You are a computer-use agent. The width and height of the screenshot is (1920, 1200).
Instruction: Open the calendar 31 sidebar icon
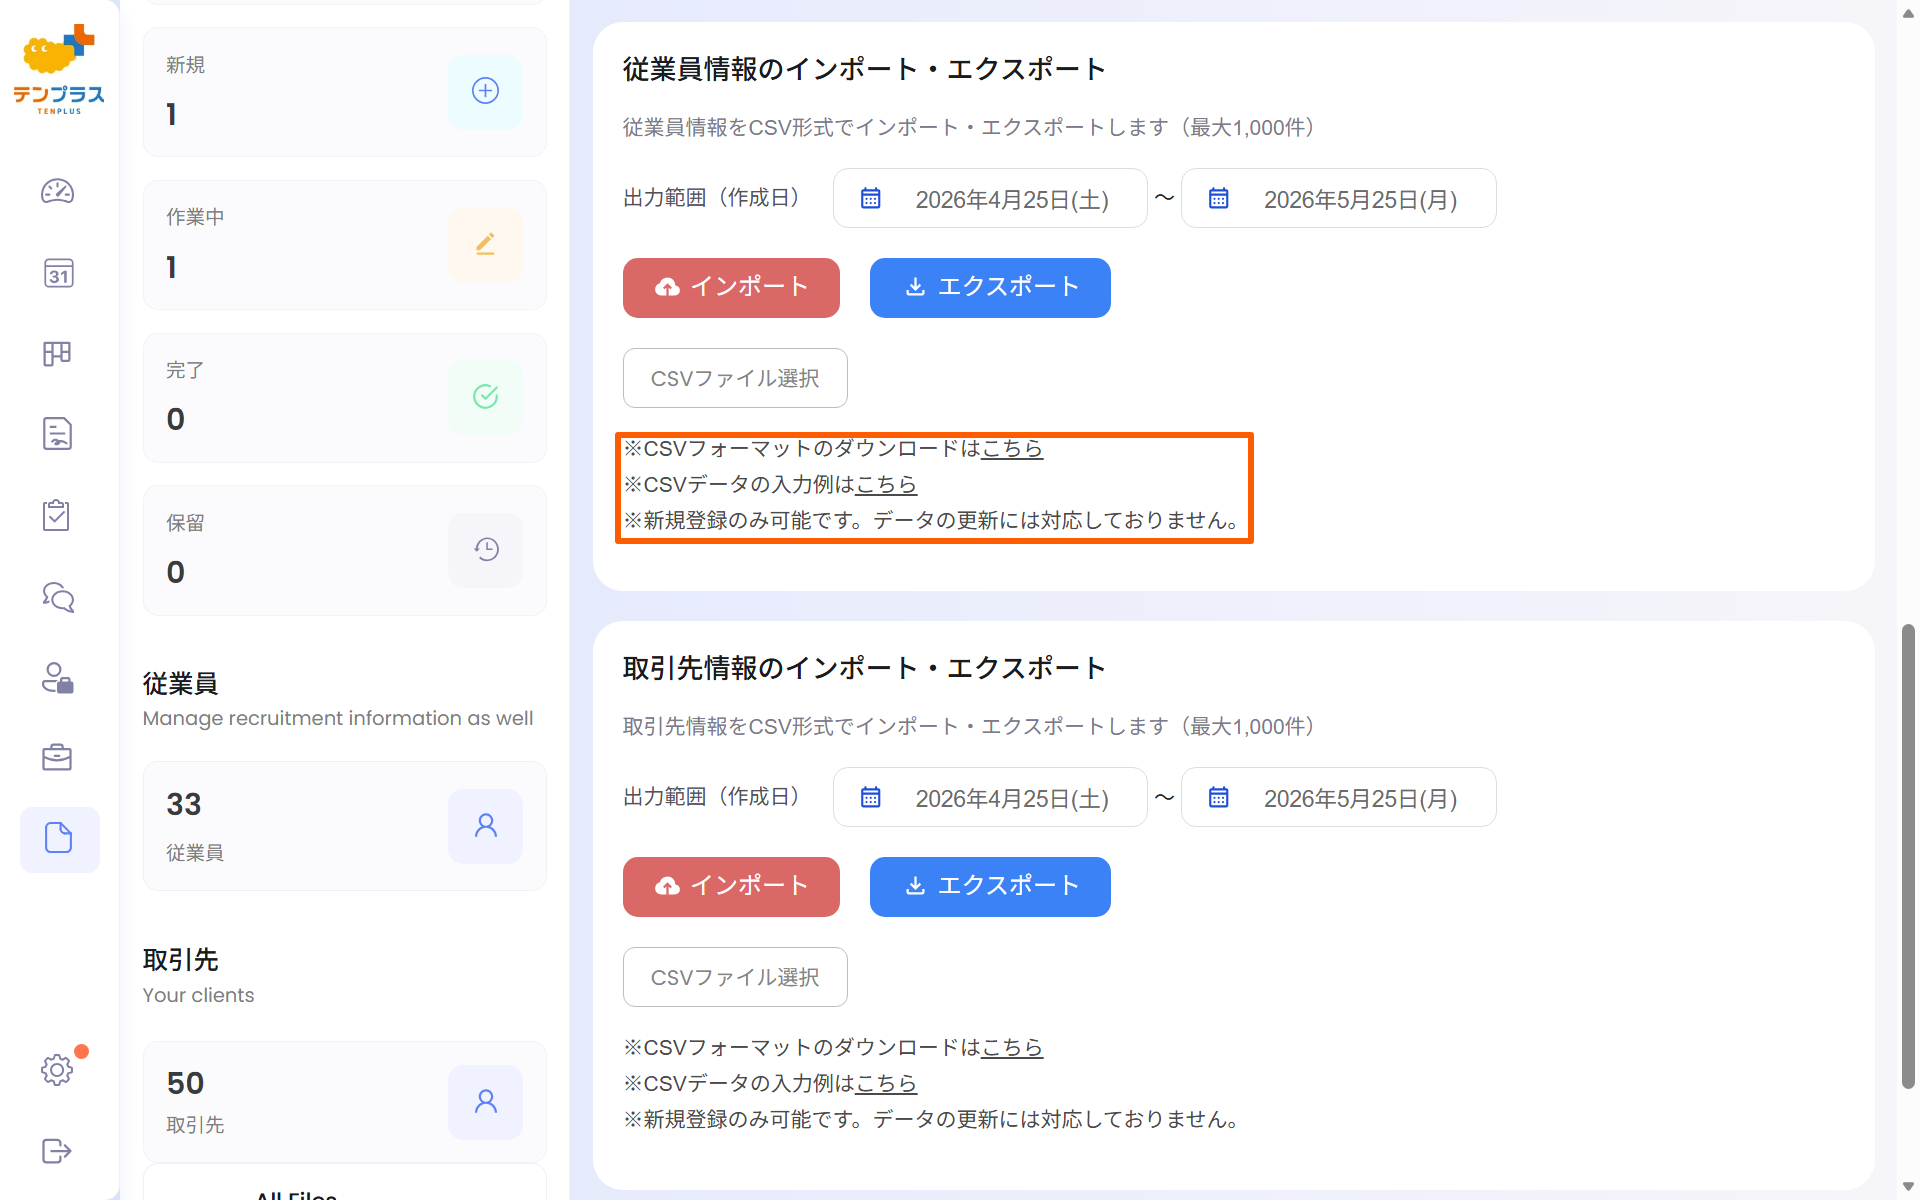(58, 273)
